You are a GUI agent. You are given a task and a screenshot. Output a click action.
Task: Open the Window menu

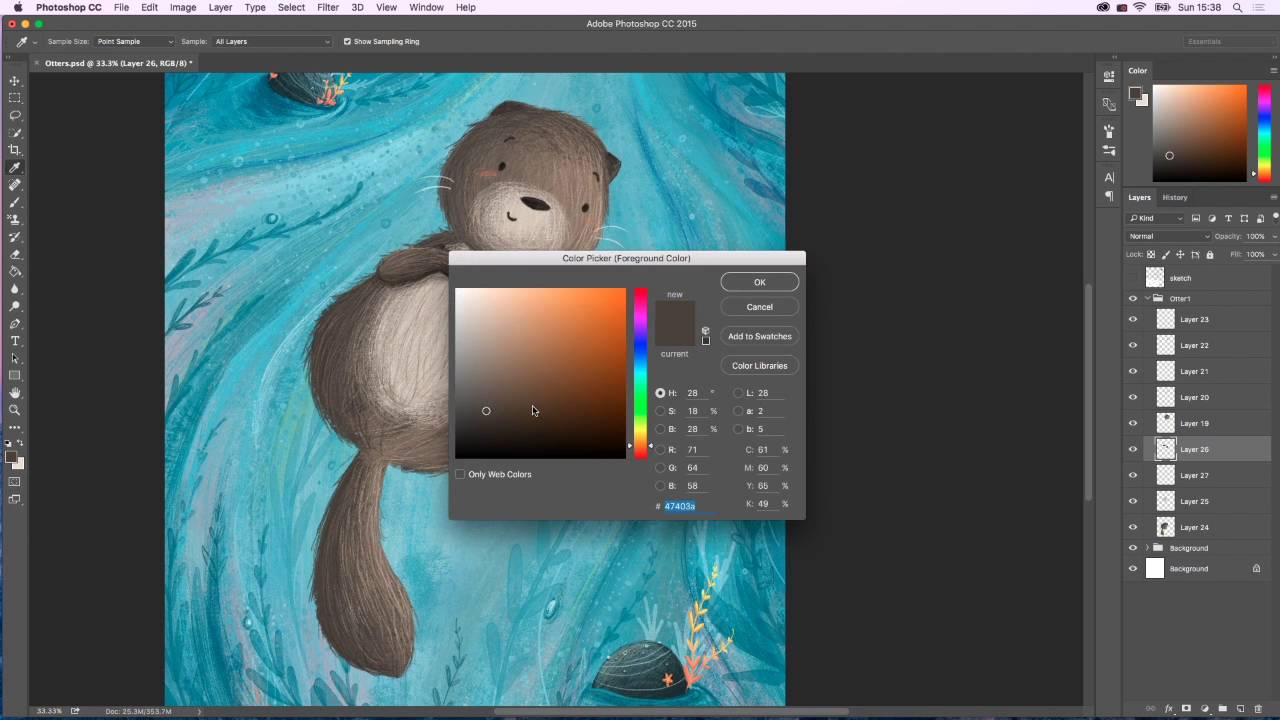point(426,7)
